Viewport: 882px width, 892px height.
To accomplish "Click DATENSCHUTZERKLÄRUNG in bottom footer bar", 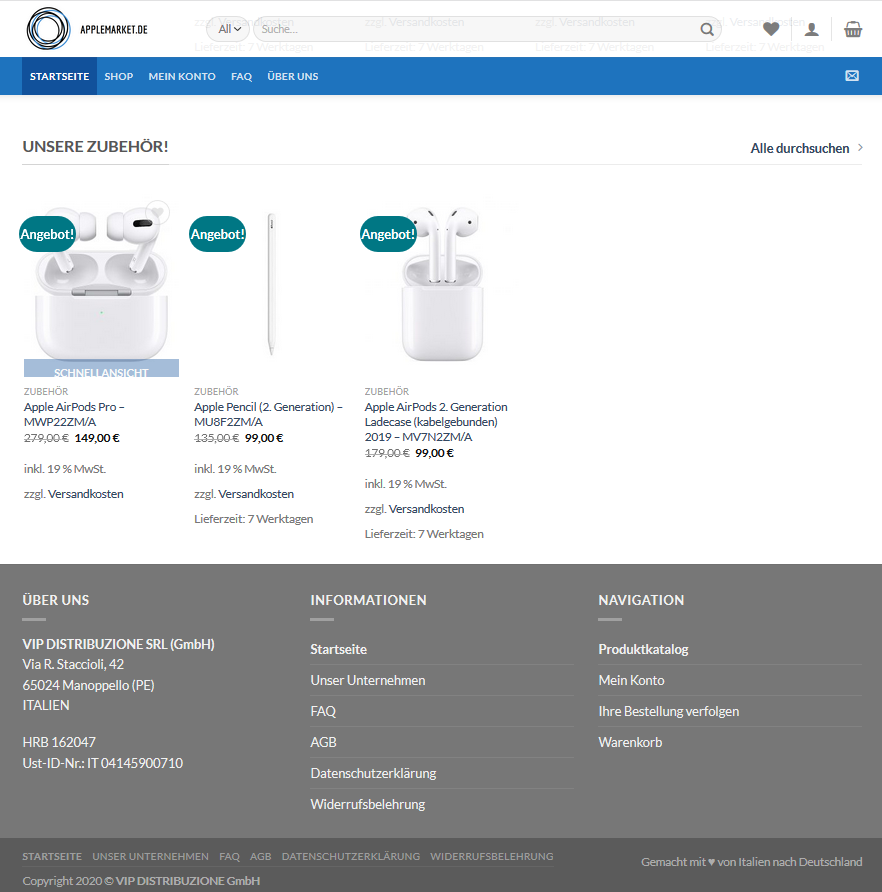I will coord(351,856).
